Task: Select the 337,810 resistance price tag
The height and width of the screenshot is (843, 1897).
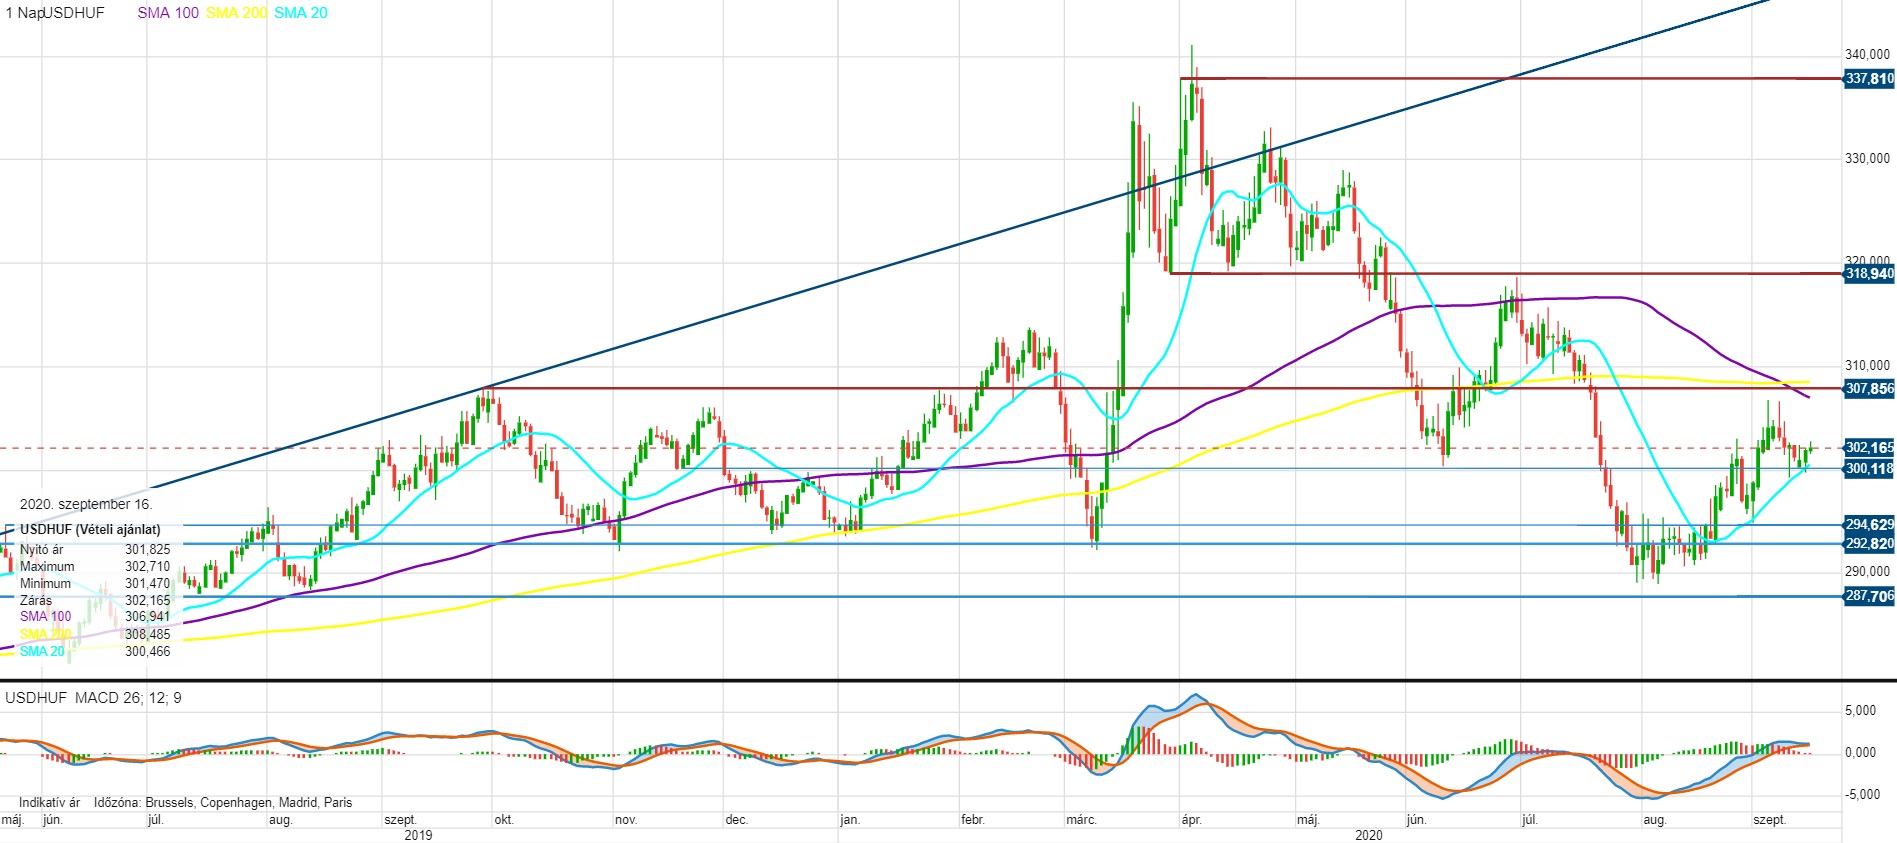Action: pyautogui.click(x=1869, y=78)
